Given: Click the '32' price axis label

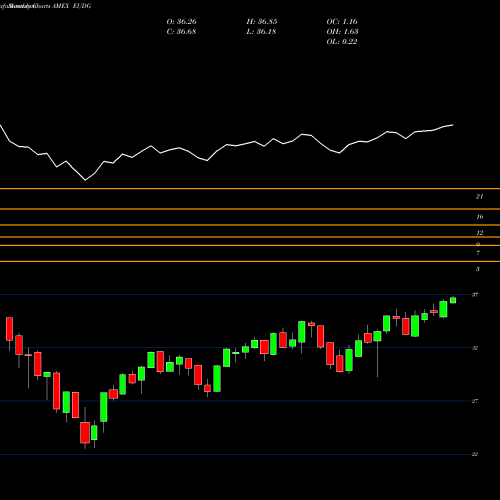Looking at the screenshot, I should pos(475,348).
